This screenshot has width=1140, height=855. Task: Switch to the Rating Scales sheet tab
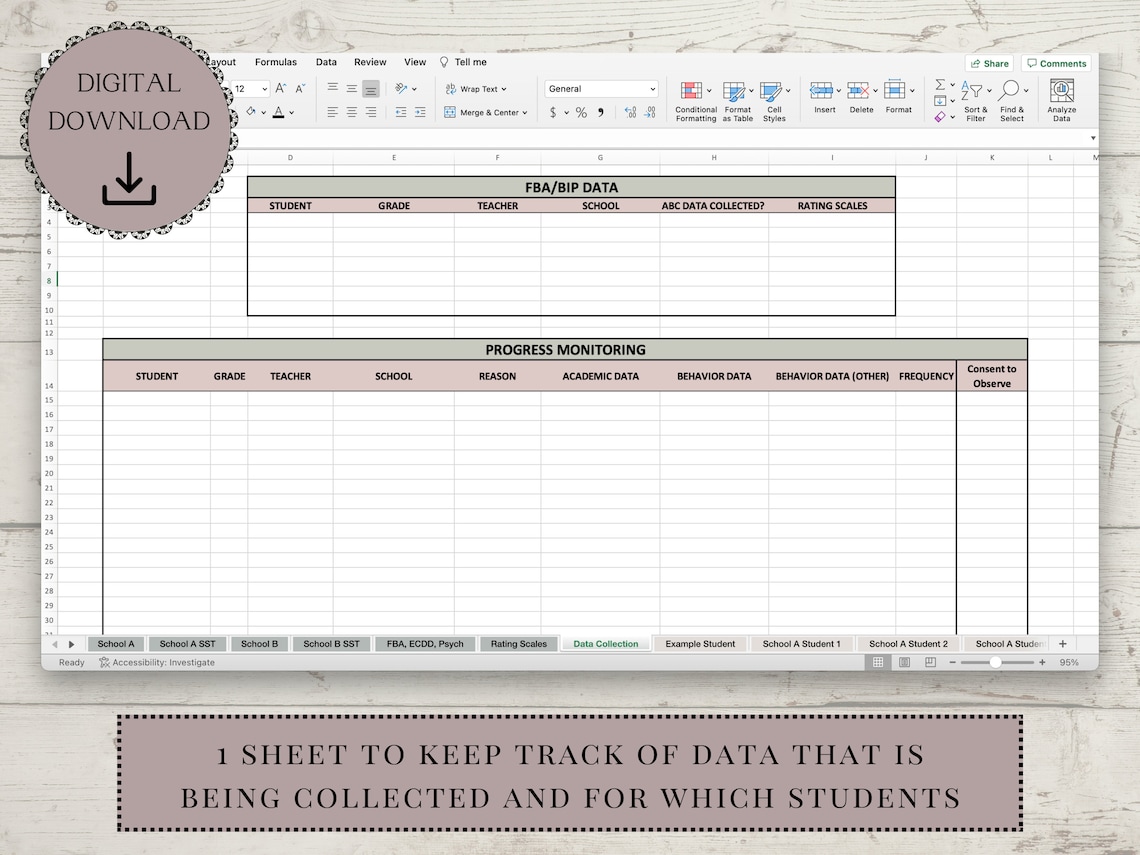point(519,643)
